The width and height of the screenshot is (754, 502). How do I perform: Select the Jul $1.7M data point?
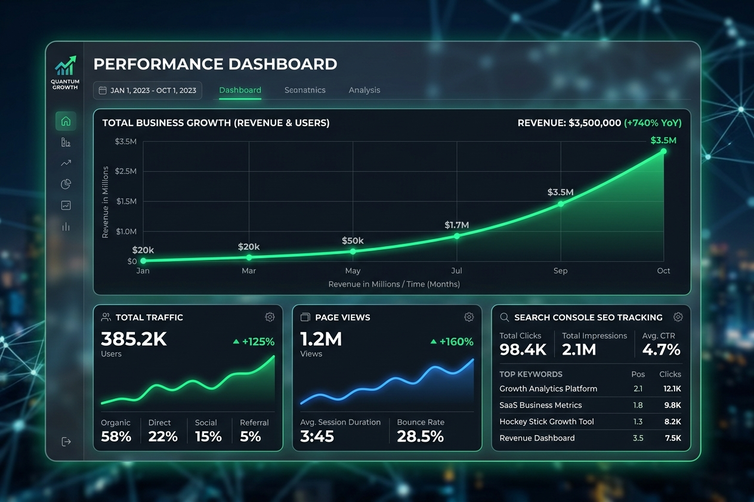pos(457,236)
